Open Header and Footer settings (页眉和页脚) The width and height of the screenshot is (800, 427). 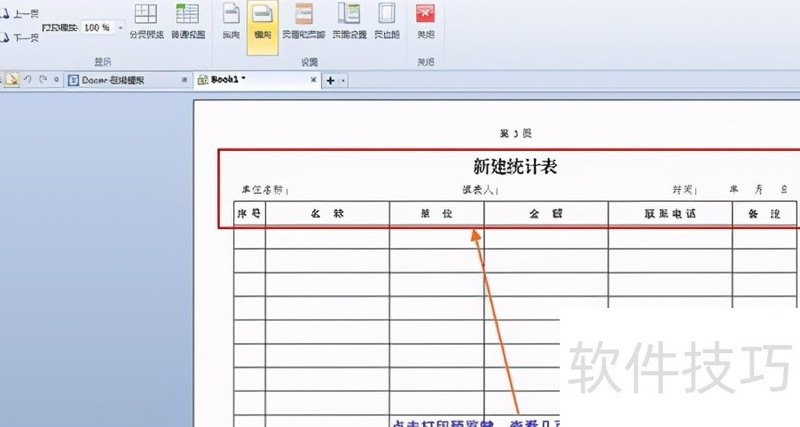point(304,22)
